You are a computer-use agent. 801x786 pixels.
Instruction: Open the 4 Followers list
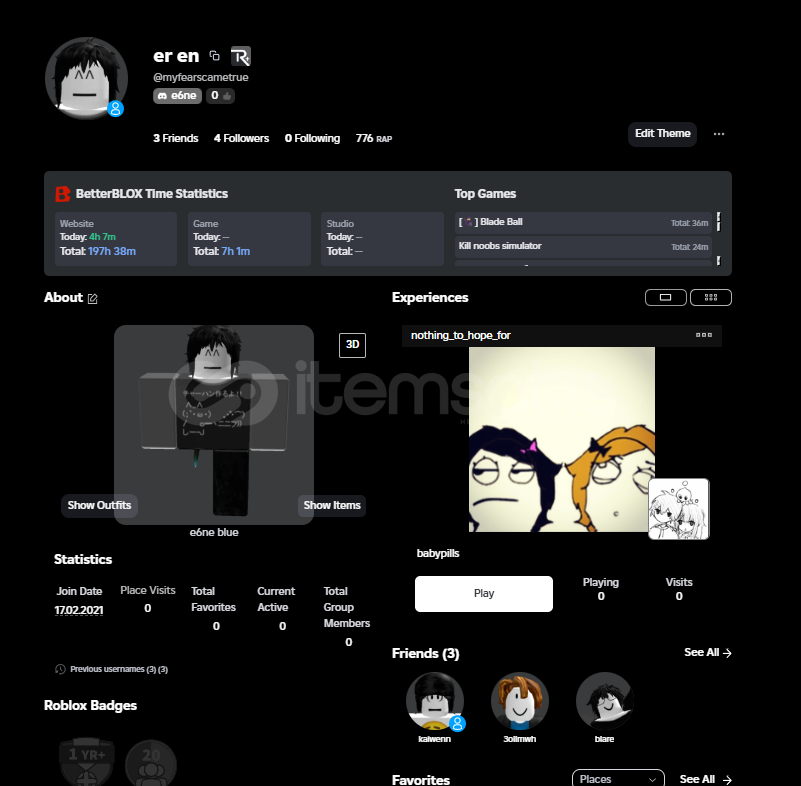(241, 138)
